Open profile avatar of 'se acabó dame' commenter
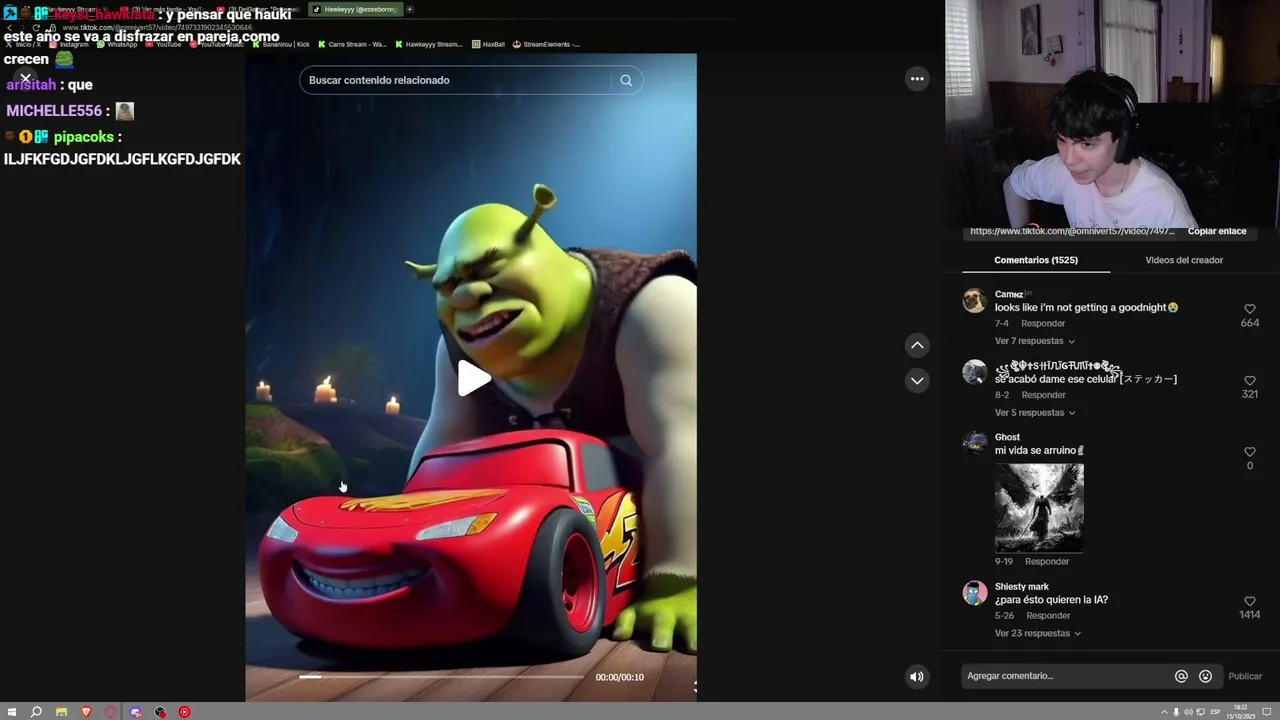 point(974,372)
